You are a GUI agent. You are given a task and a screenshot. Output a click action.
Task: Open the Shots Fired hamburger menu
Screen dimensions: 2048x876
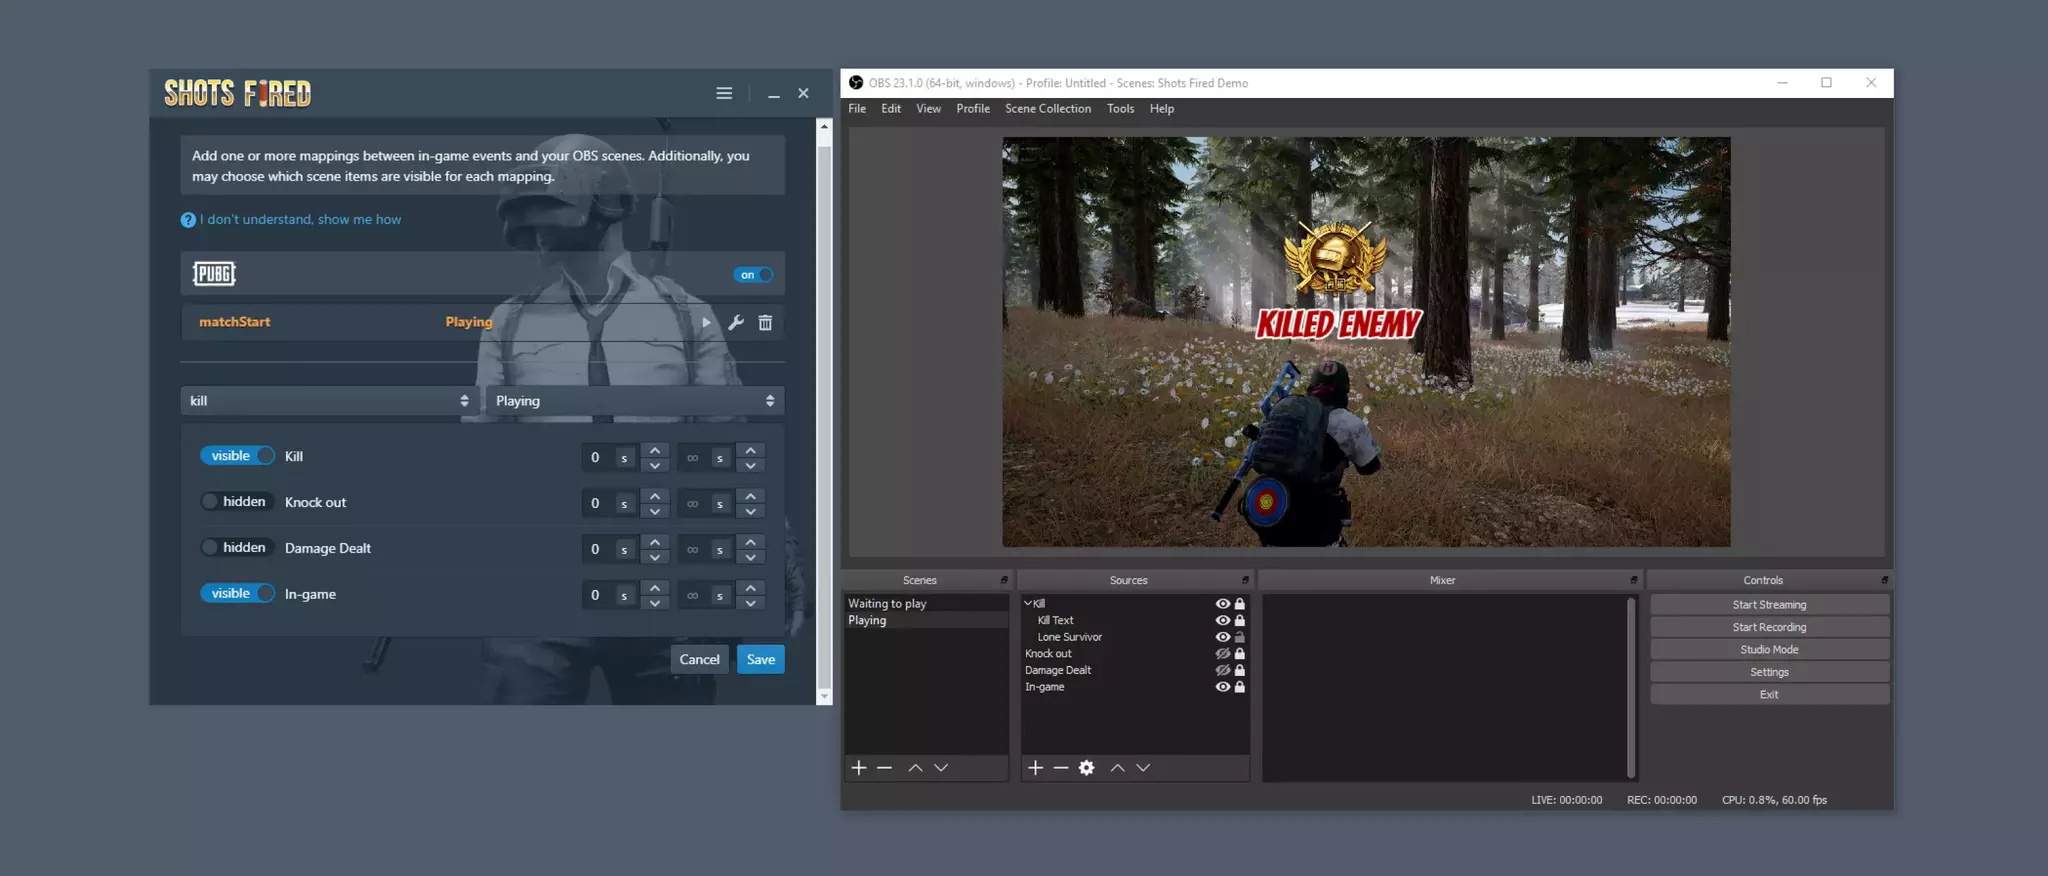[x=724, y=93]
